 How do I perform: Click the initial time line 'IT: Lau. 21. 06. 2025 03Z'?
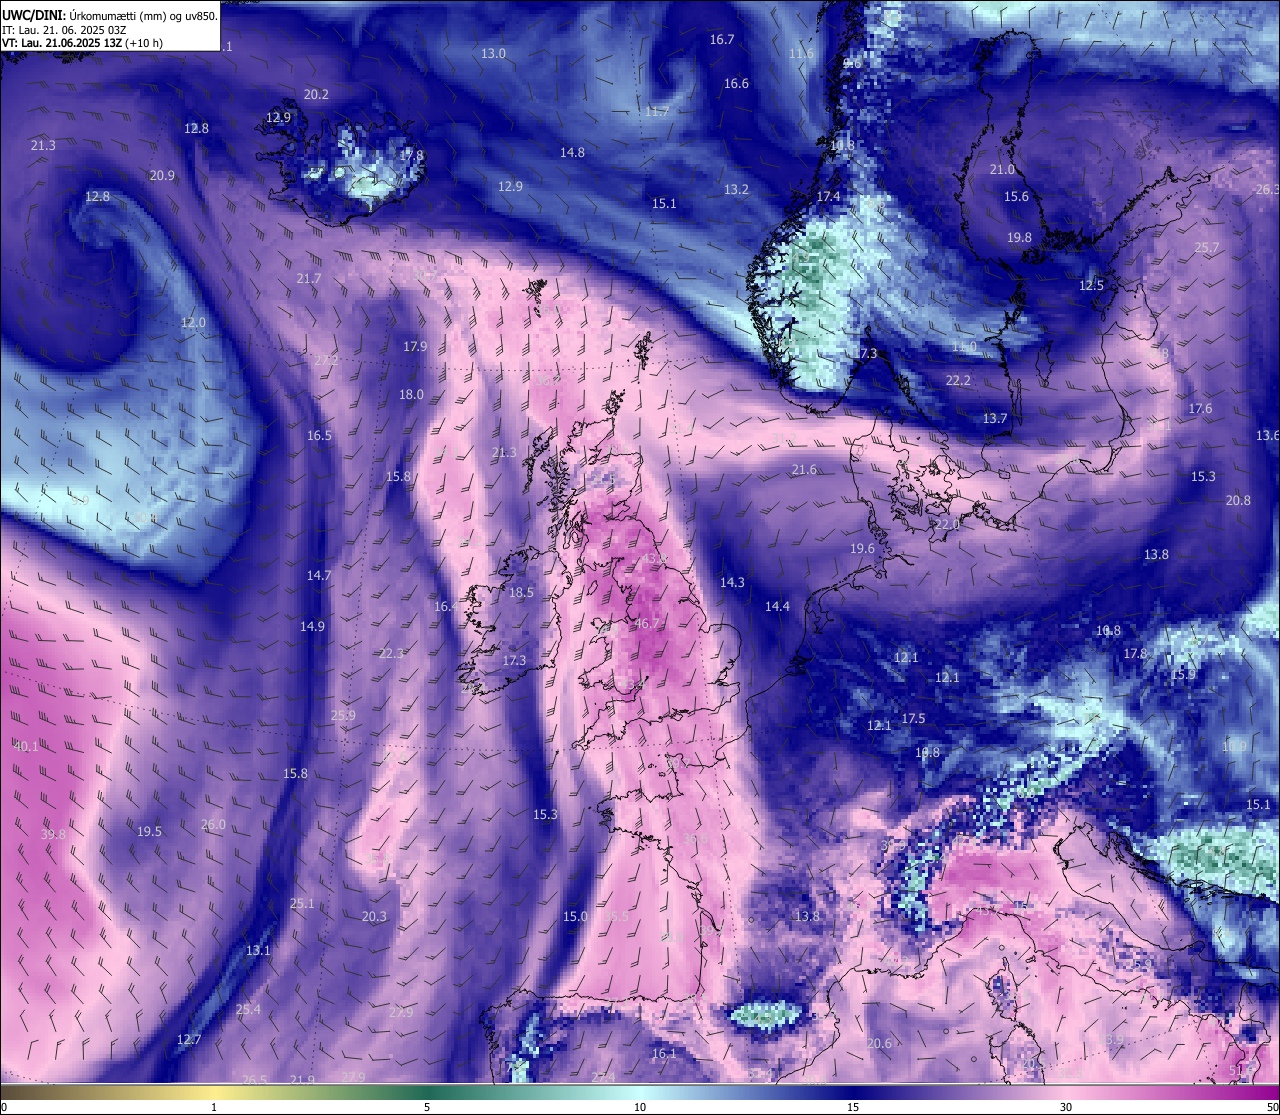[x=64, y=30]
